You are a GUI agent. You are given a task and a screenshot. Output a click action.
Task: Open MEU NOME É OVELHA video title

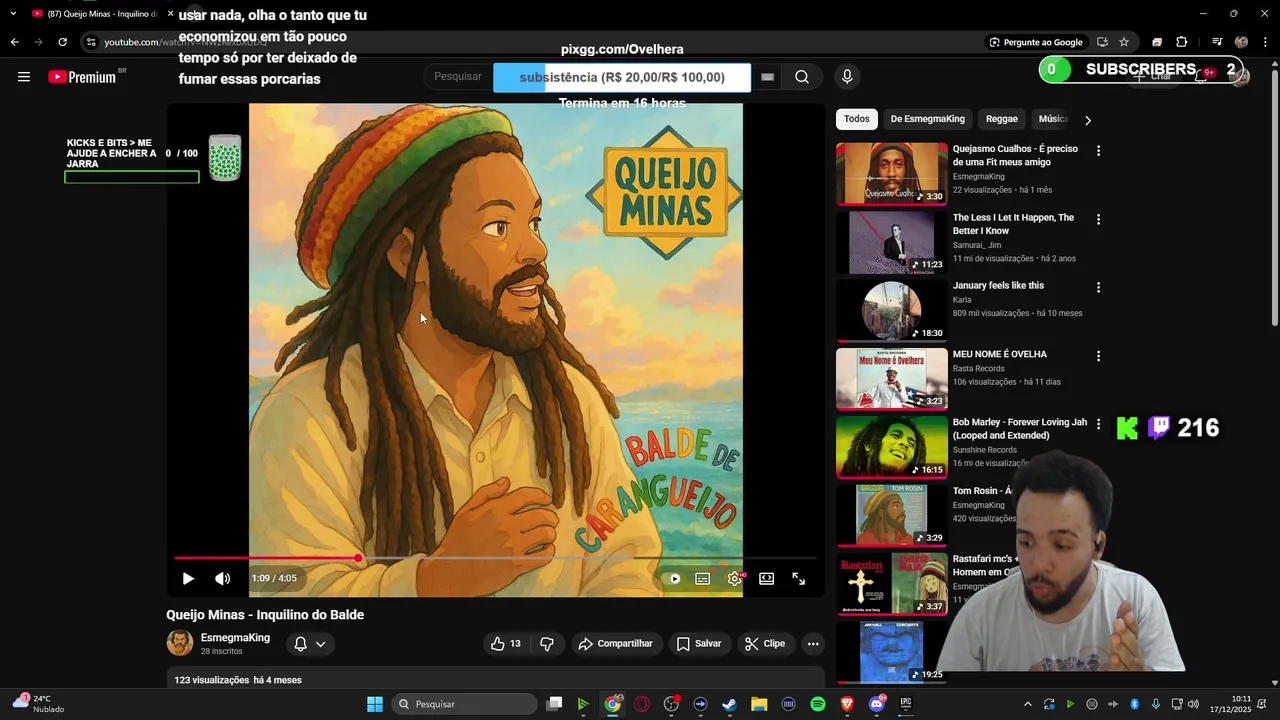tap(1000, 354)
